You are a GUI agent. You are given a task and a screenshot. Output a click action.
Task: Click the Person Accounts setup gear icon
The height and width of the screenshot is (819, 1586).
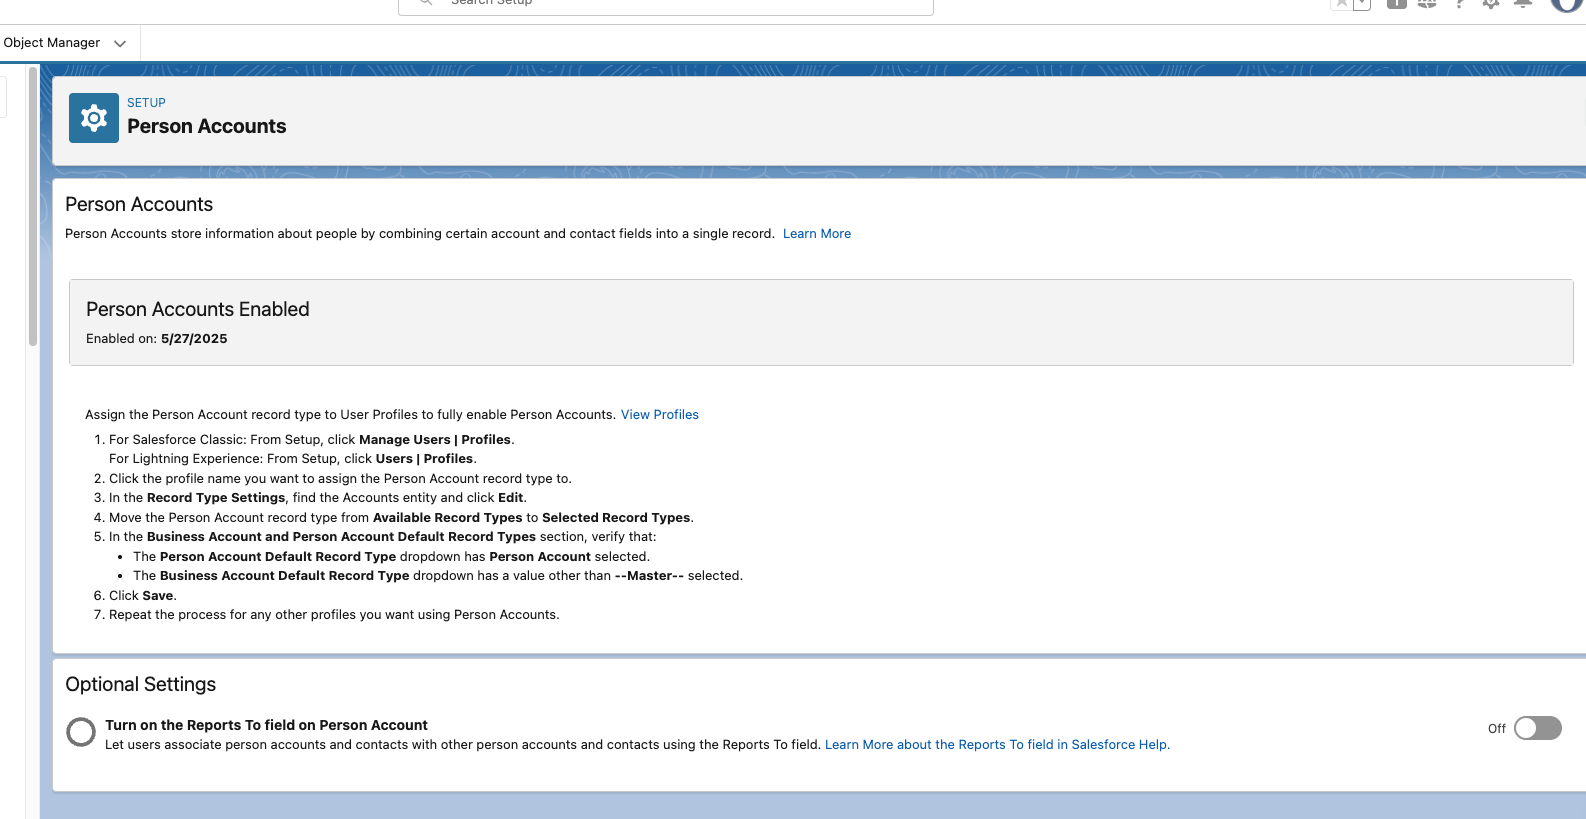coord(94,118)
